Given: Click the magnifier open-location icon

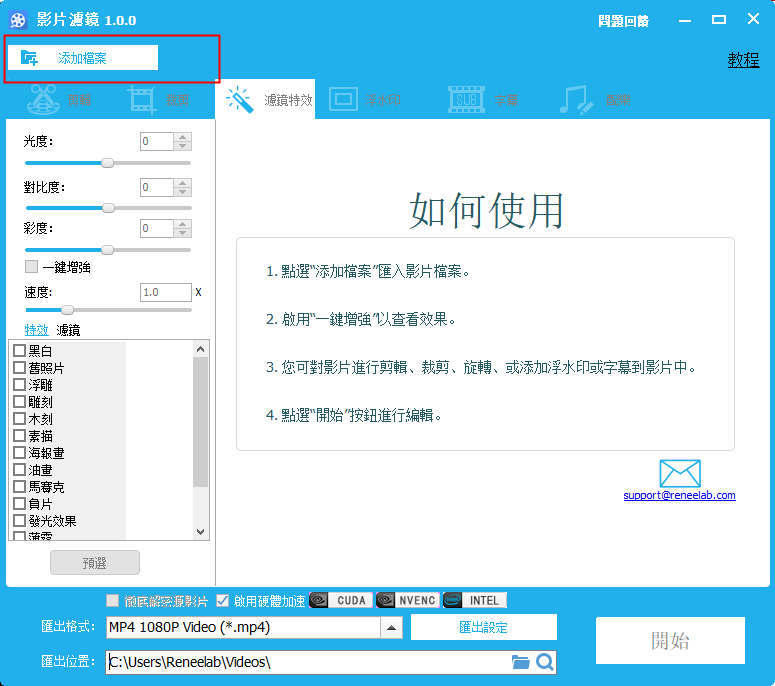Looking at the screenshot, I should pos(545,662).
